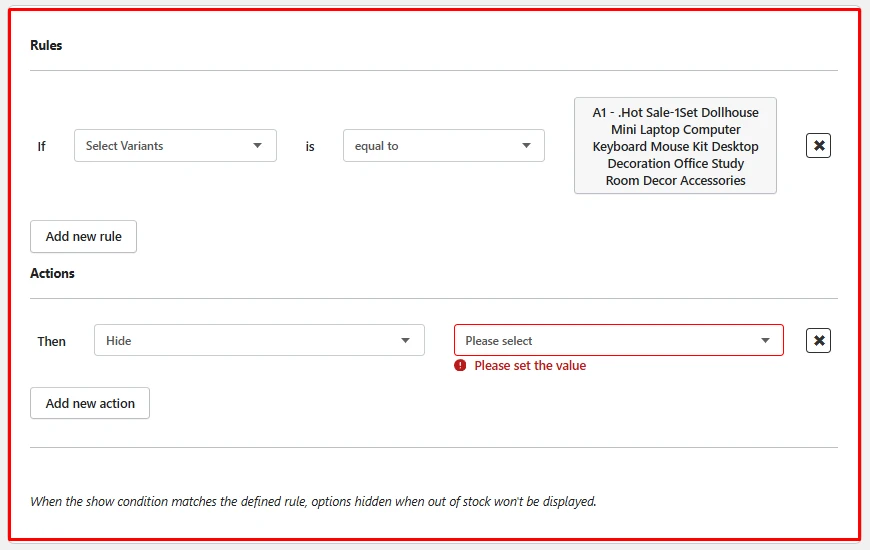Click the Rules section heading
The height and width of the screenshot is (550, 870).
point(46,46)
